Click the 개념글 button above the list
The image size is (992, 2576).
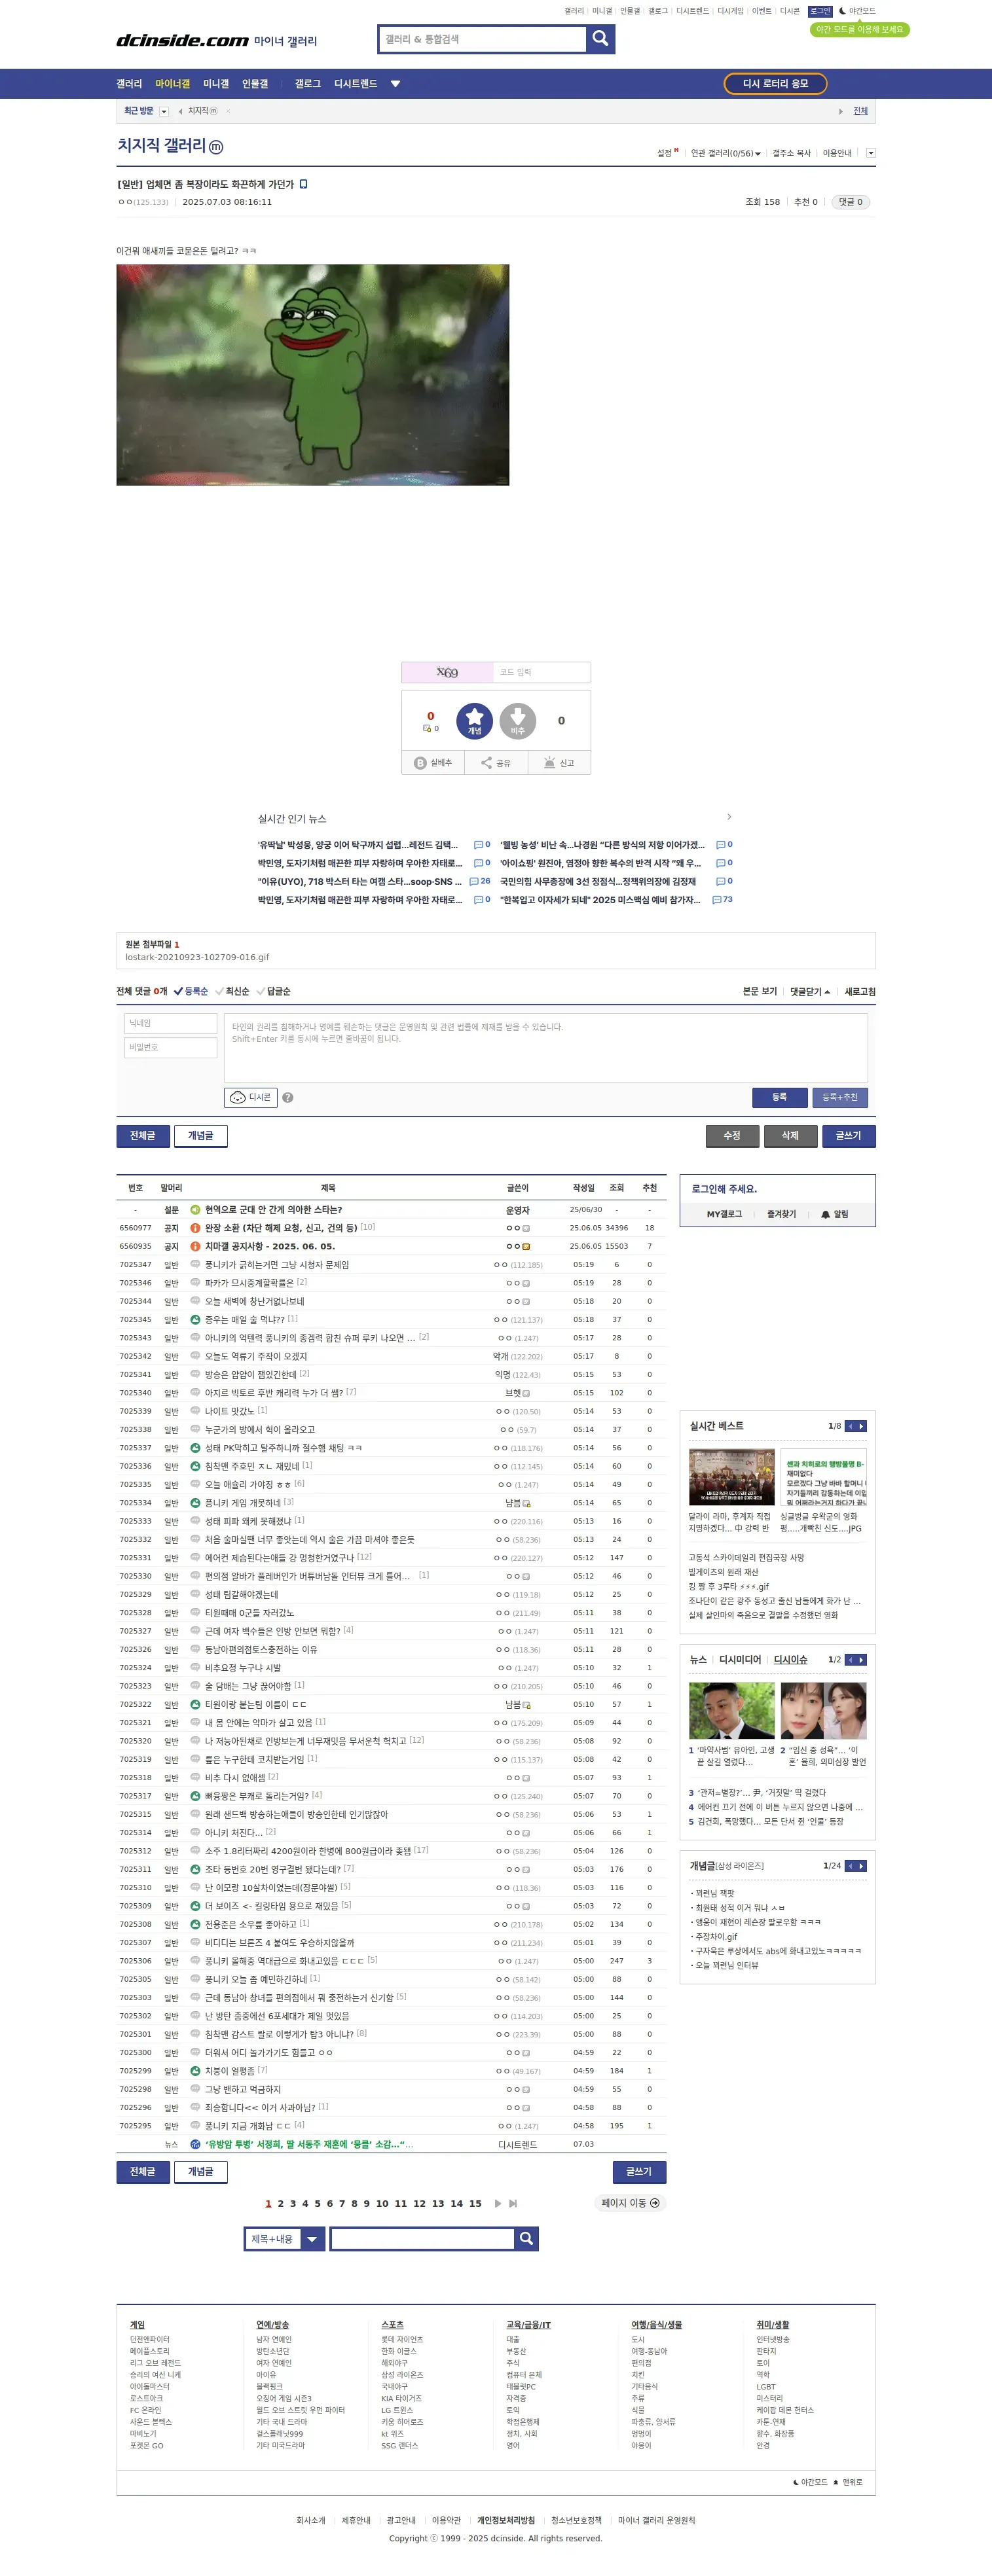pos(200,1135)
